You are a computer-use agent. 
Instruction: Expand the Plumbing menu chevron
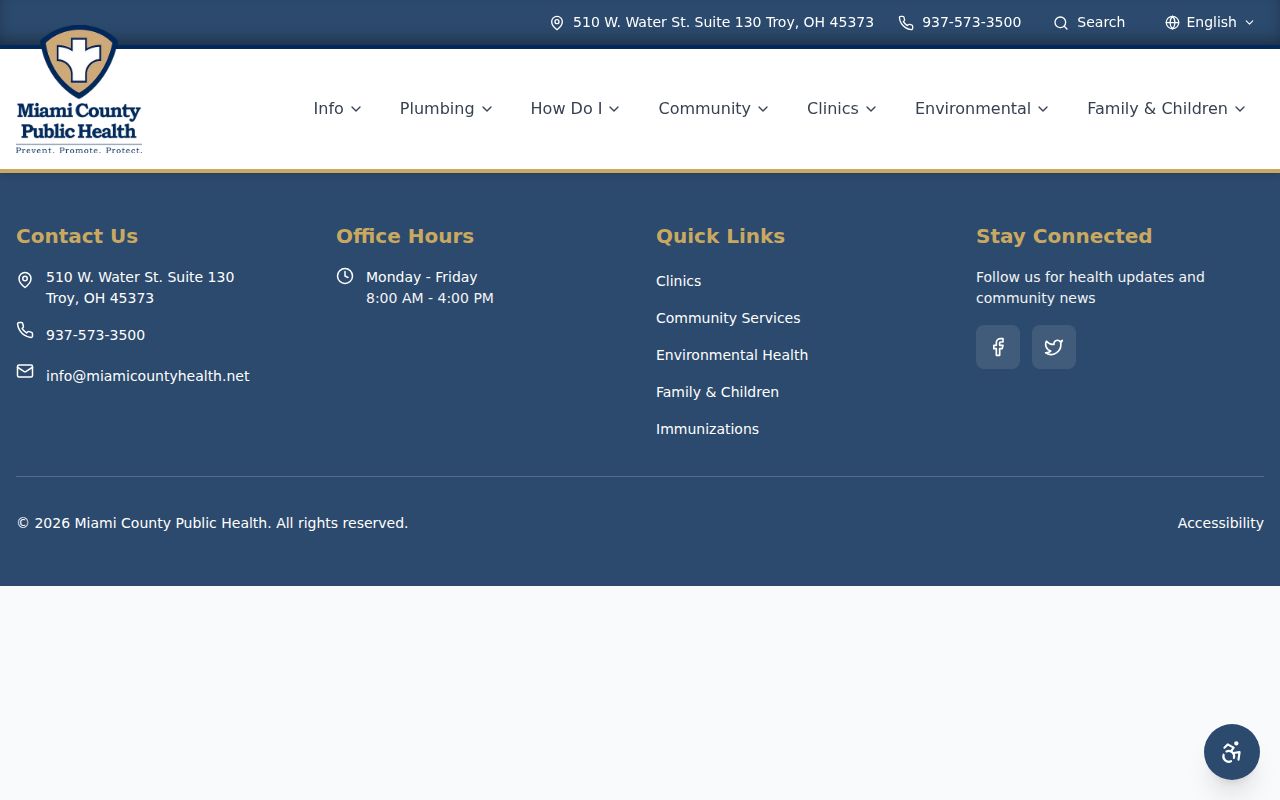tap(487, 109)
